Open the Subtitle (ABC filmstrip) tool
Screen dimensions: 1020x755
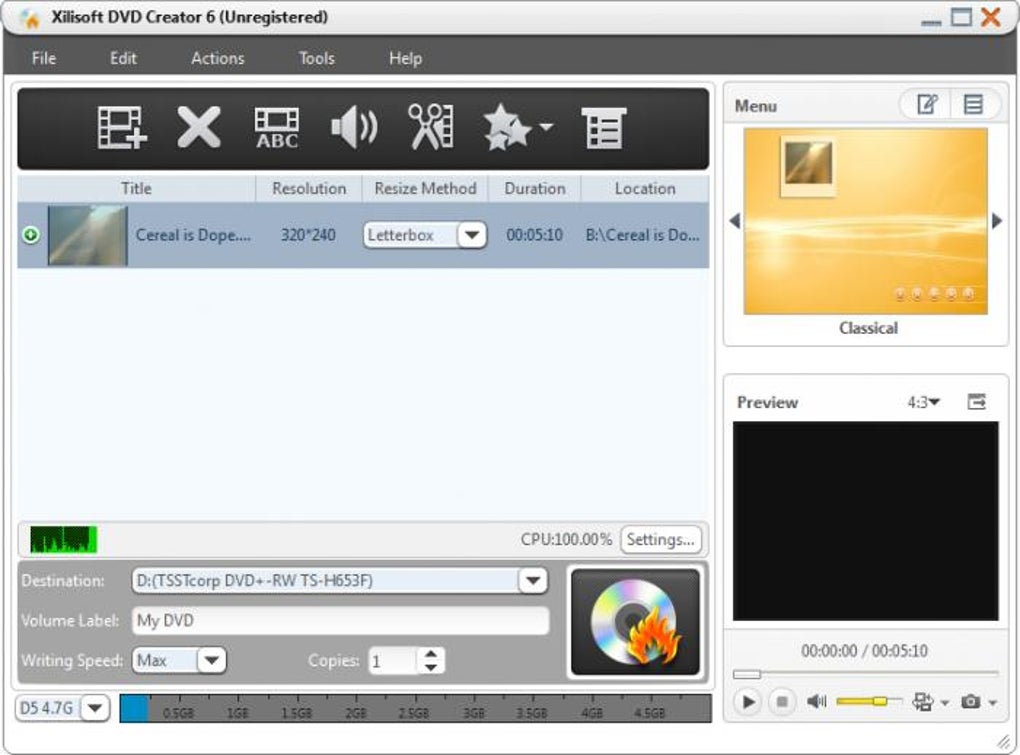tap(277, 127)
